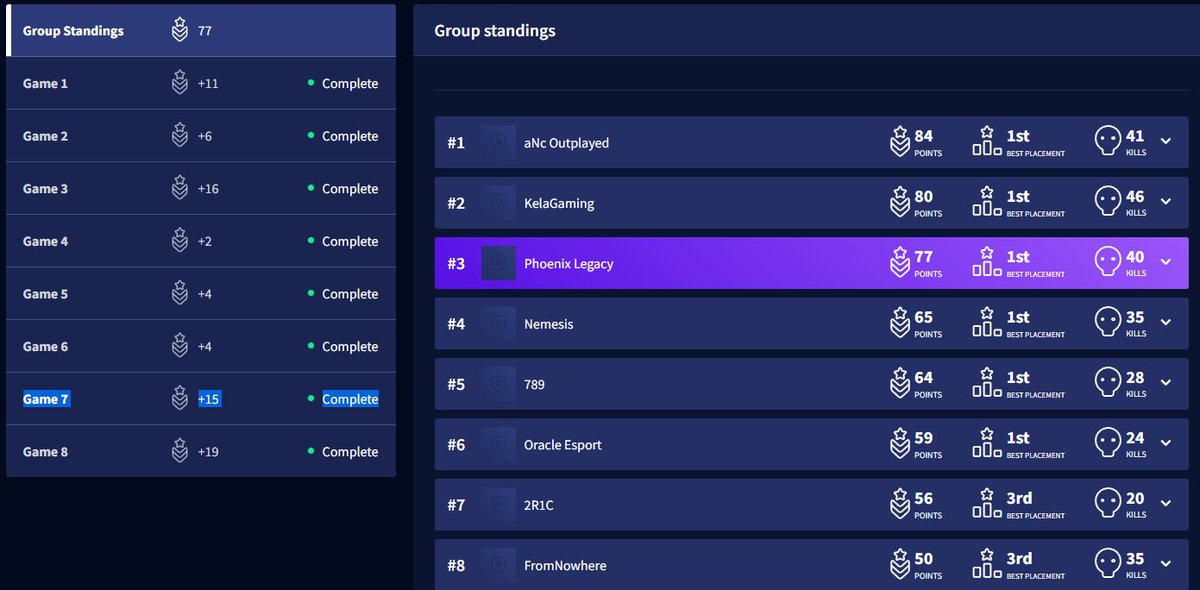Image resolution: width=1200 pixels, height=590 pixels.
Task: Click the Nemesis team logo
Action: tap(498, 324)
